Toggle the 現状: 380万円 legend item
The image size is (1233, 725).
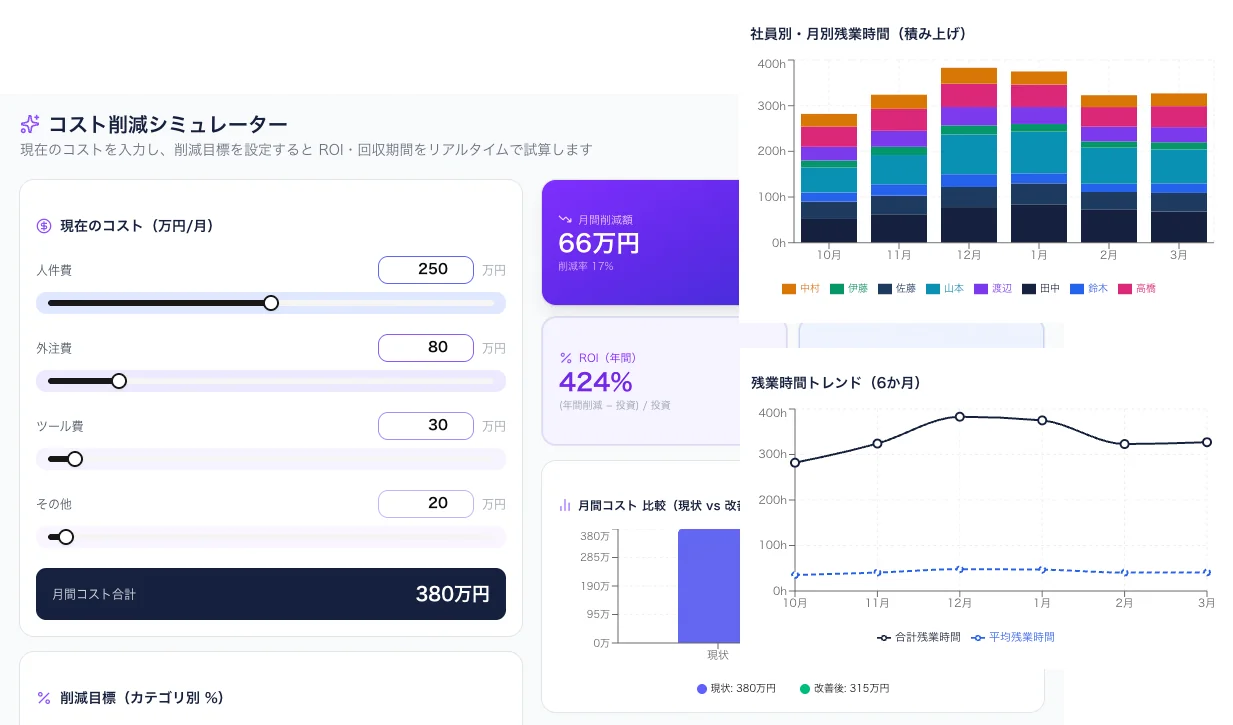tap(736, 689)
